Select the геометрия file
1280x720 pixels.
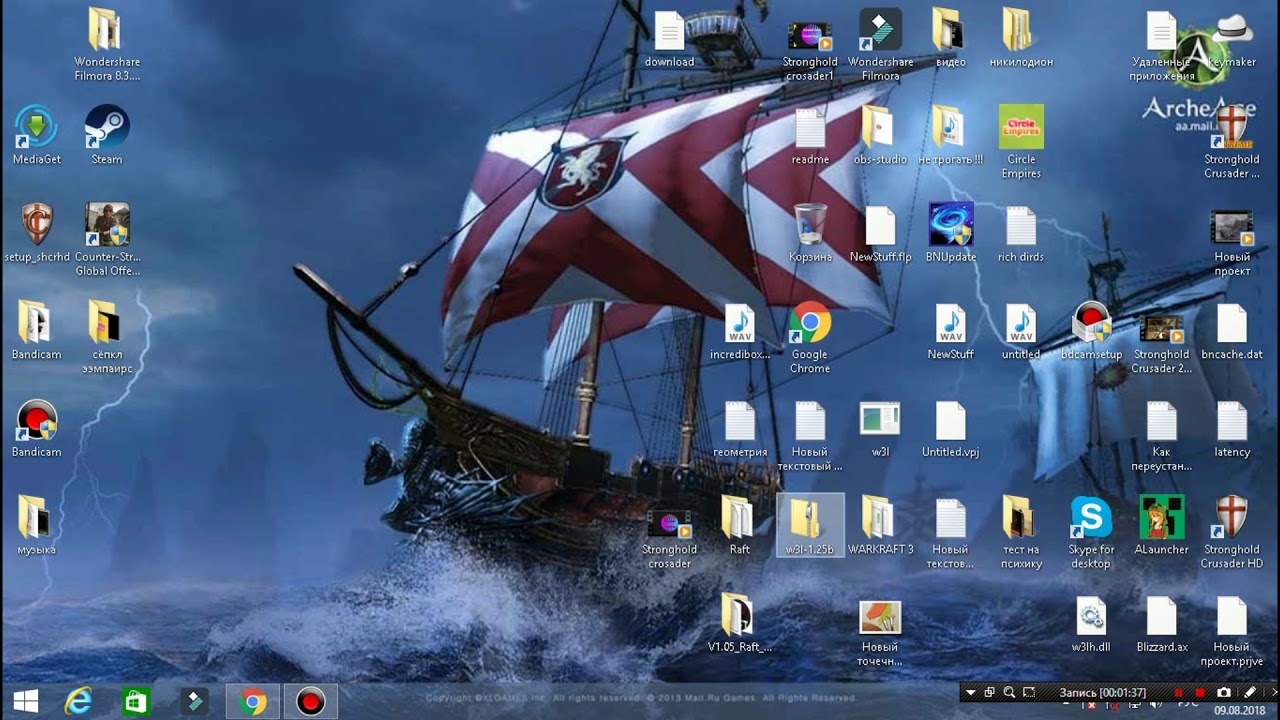click(740, 428)
